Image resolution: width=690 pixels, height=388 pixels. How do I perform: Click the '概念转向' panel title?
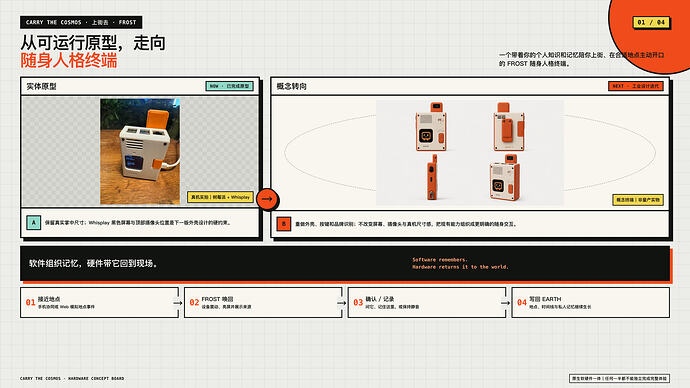[x=291, y=86]
